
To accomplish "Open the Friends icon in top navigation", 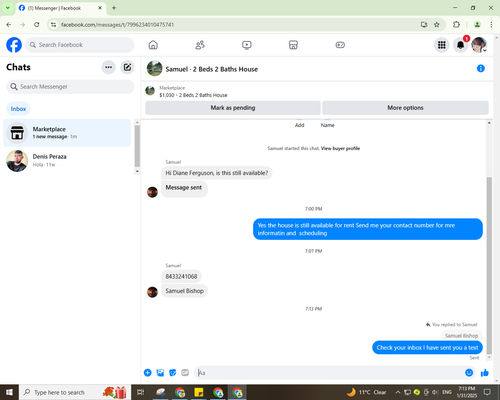I will point(200,45).
